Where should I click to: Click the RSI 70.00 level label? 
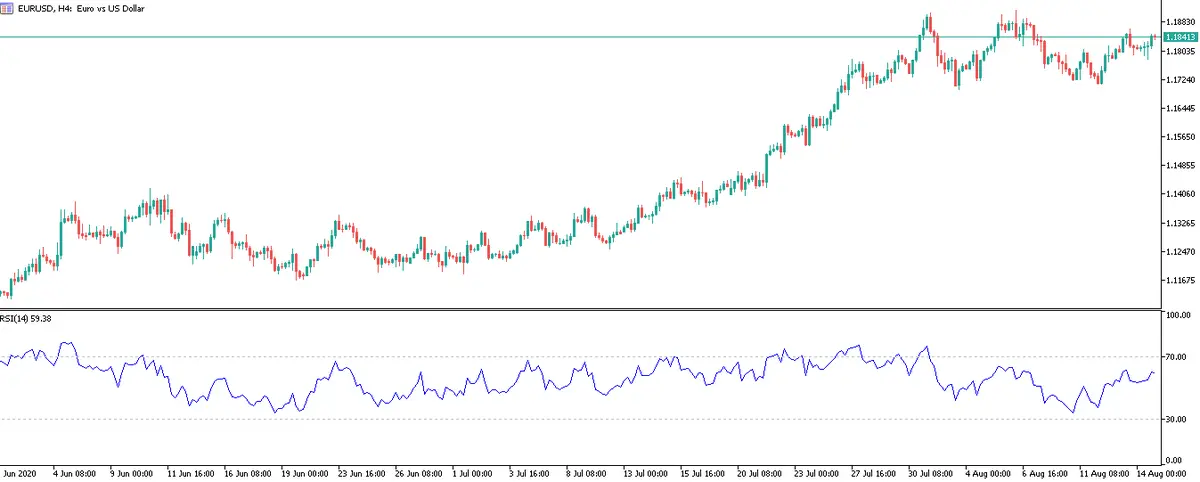click(1175, 357)
